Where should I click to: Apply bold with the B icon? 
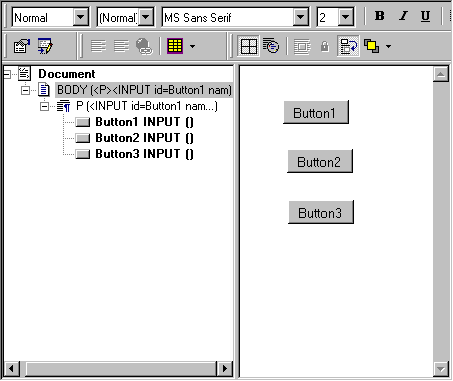[379, 16]
